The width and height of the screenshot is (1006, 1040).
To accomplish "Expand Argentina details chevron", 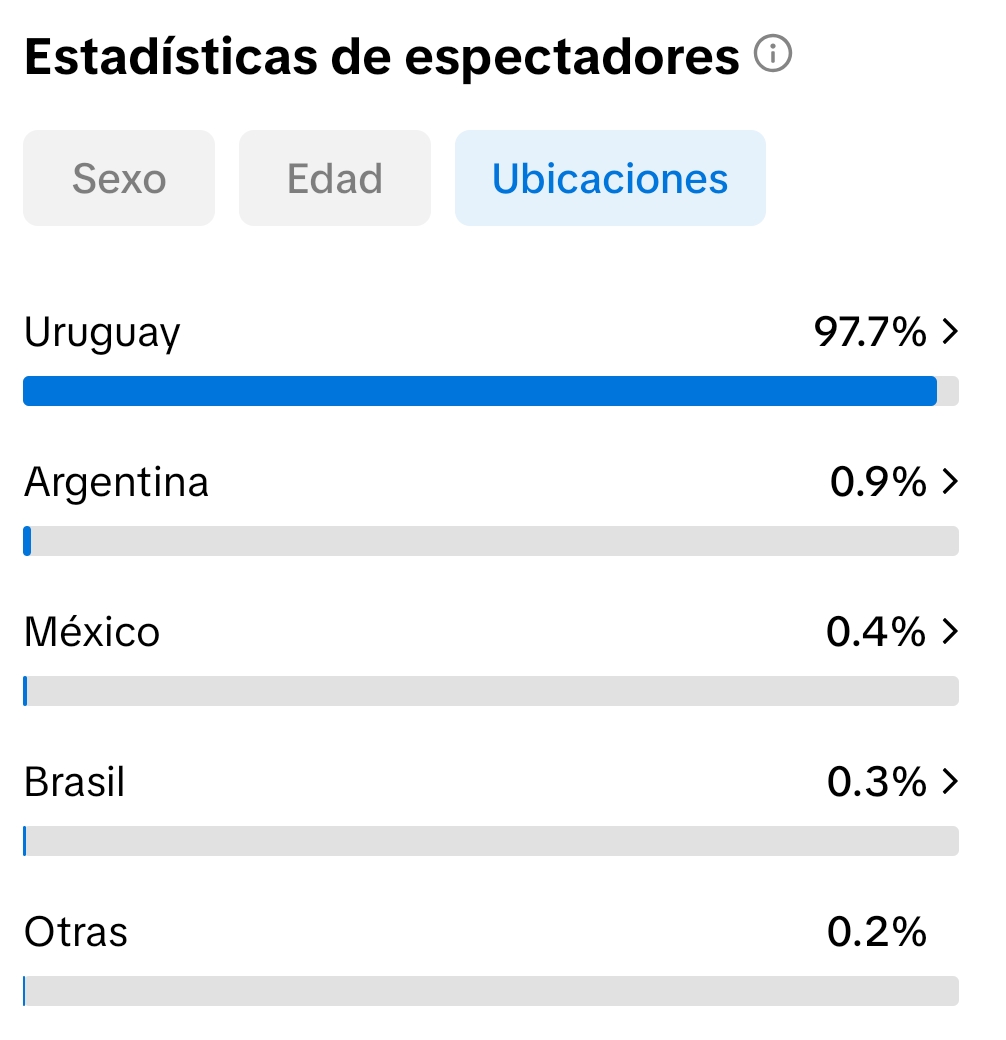I will (x=950, y=483).
